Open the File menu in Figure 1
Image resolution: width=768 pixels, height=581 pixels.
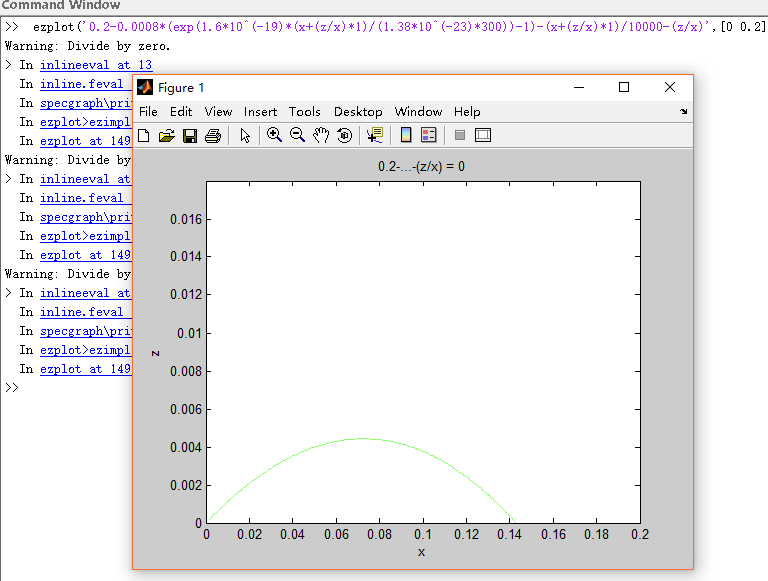[148, 112]
